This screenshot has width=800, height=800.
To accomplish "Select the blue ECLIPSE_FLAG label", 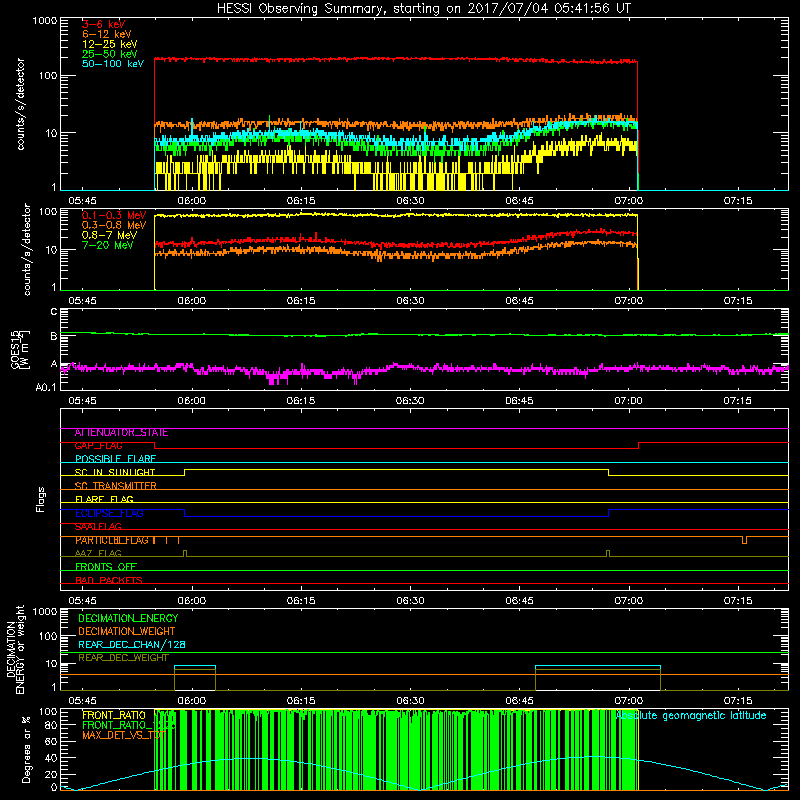I will [x=109, y=513].
